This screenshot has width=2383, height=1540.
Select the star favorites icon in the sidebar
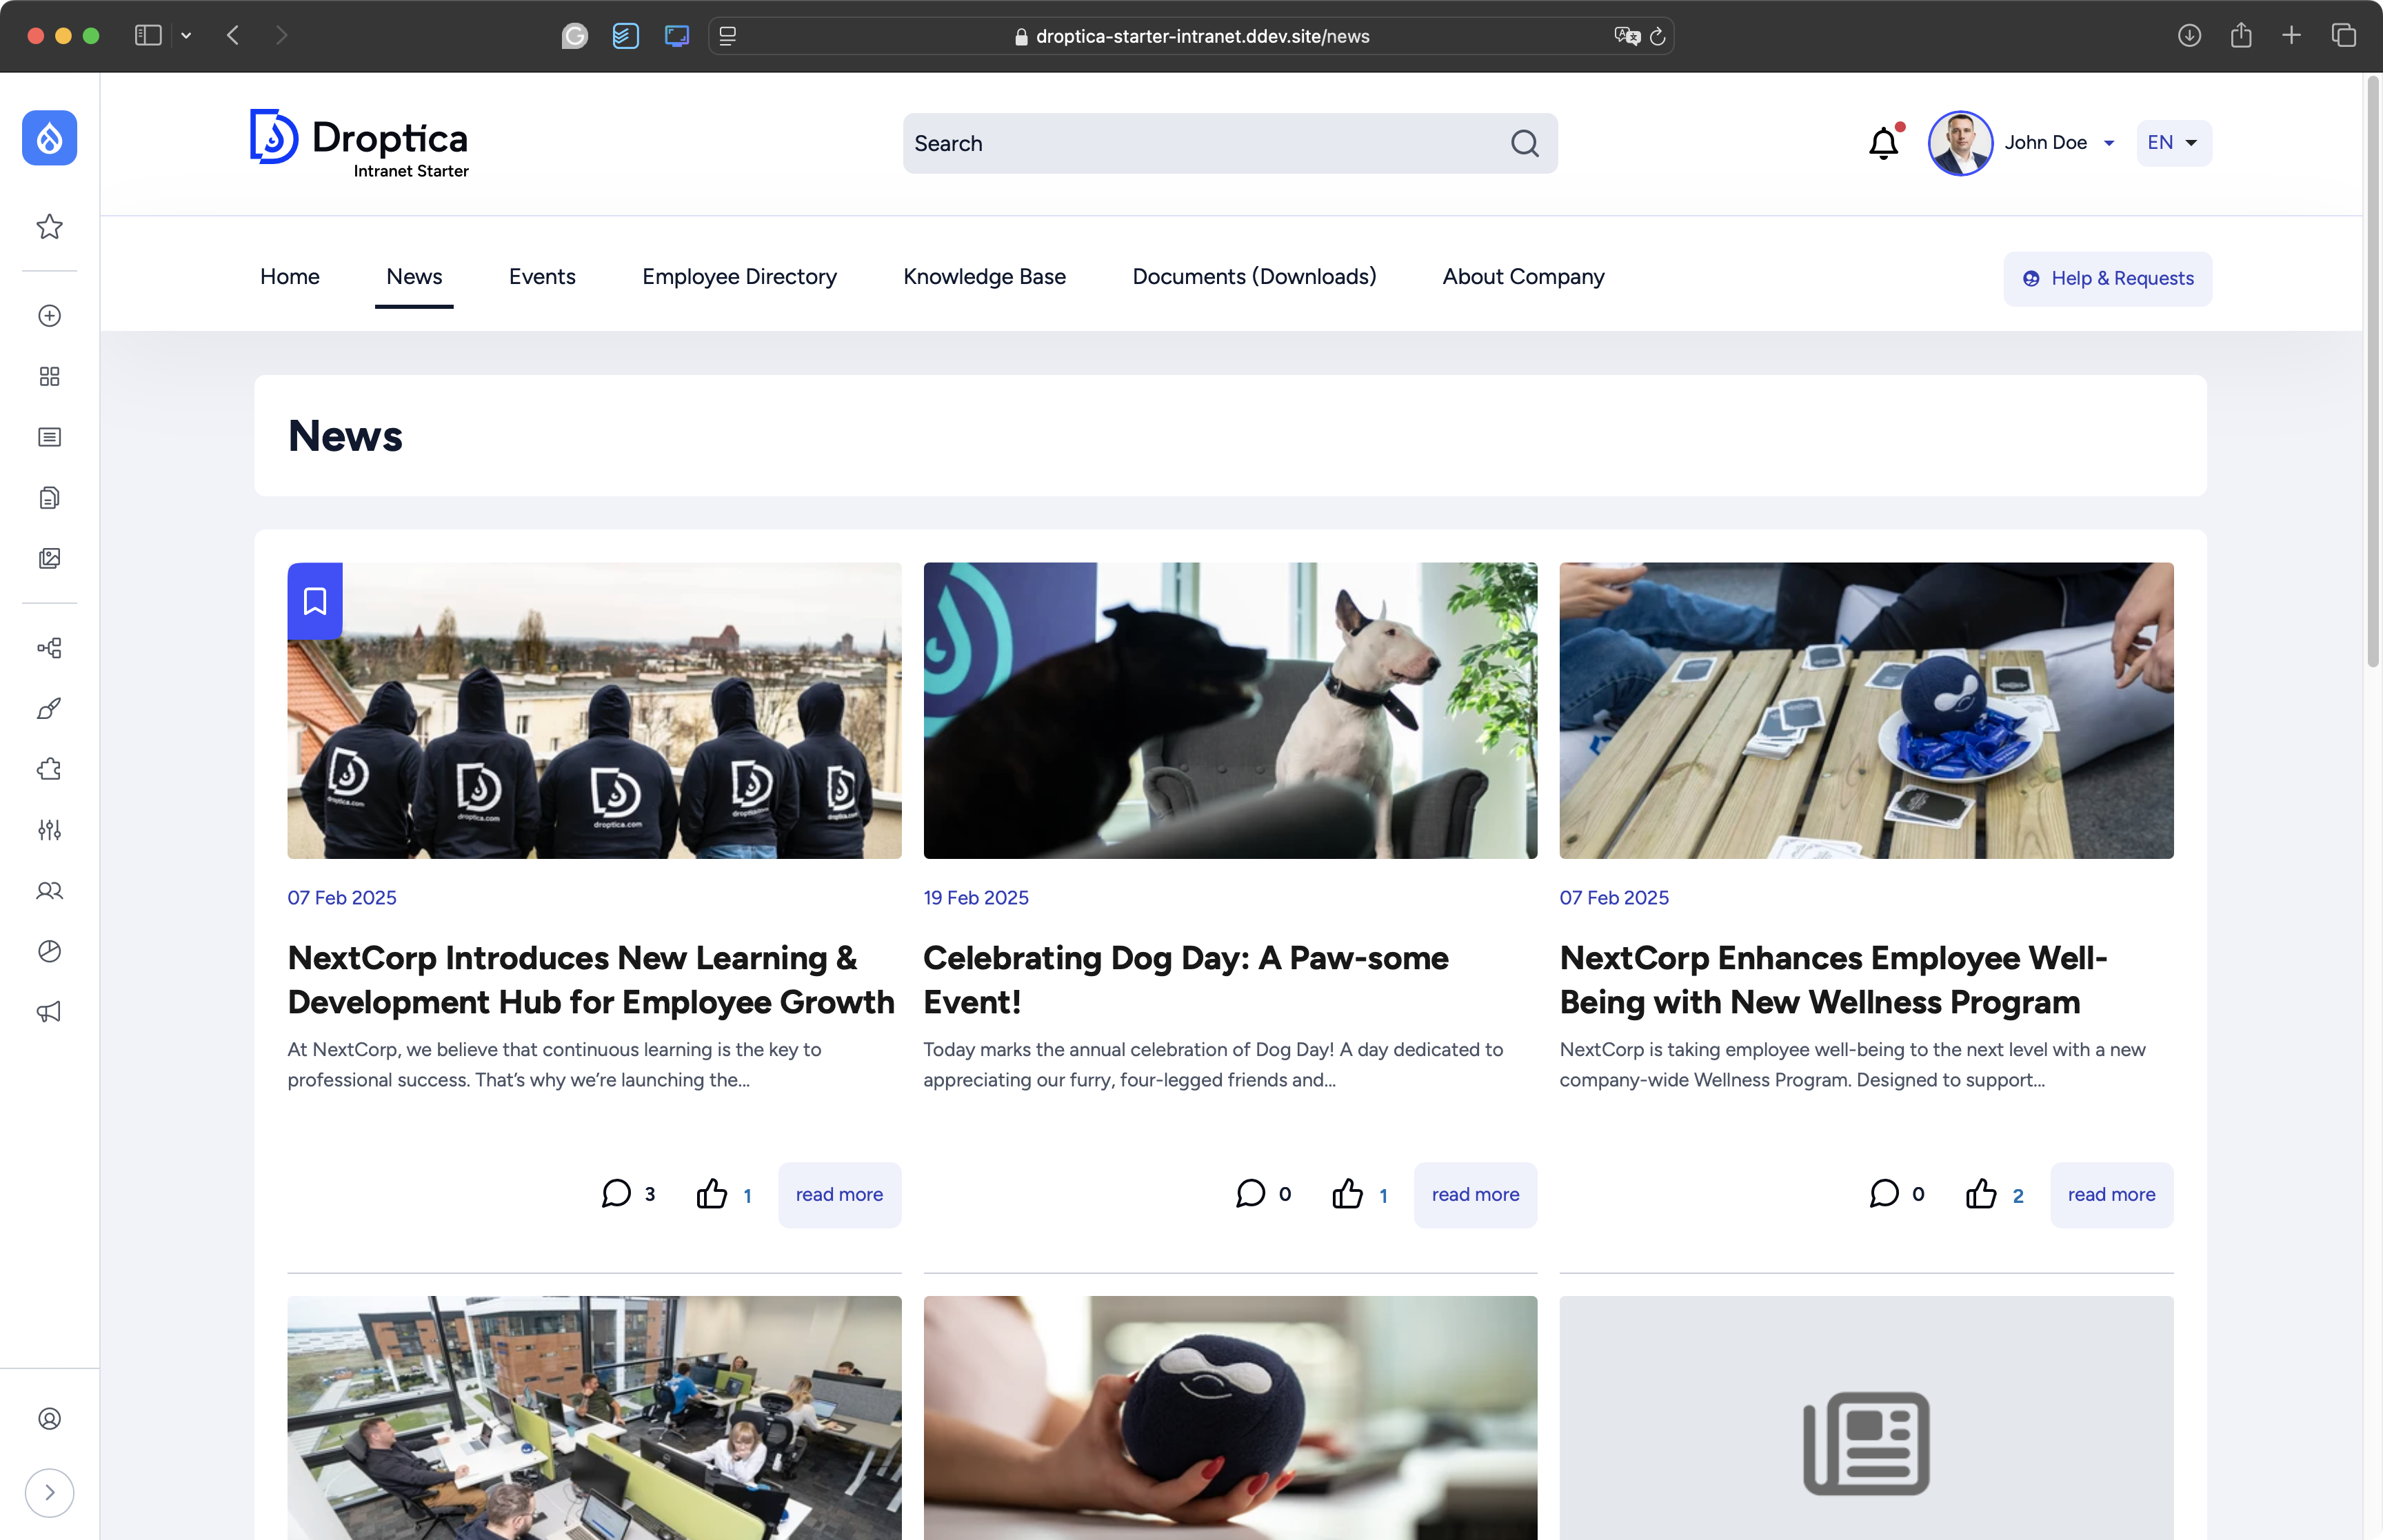tap(49, 227)
